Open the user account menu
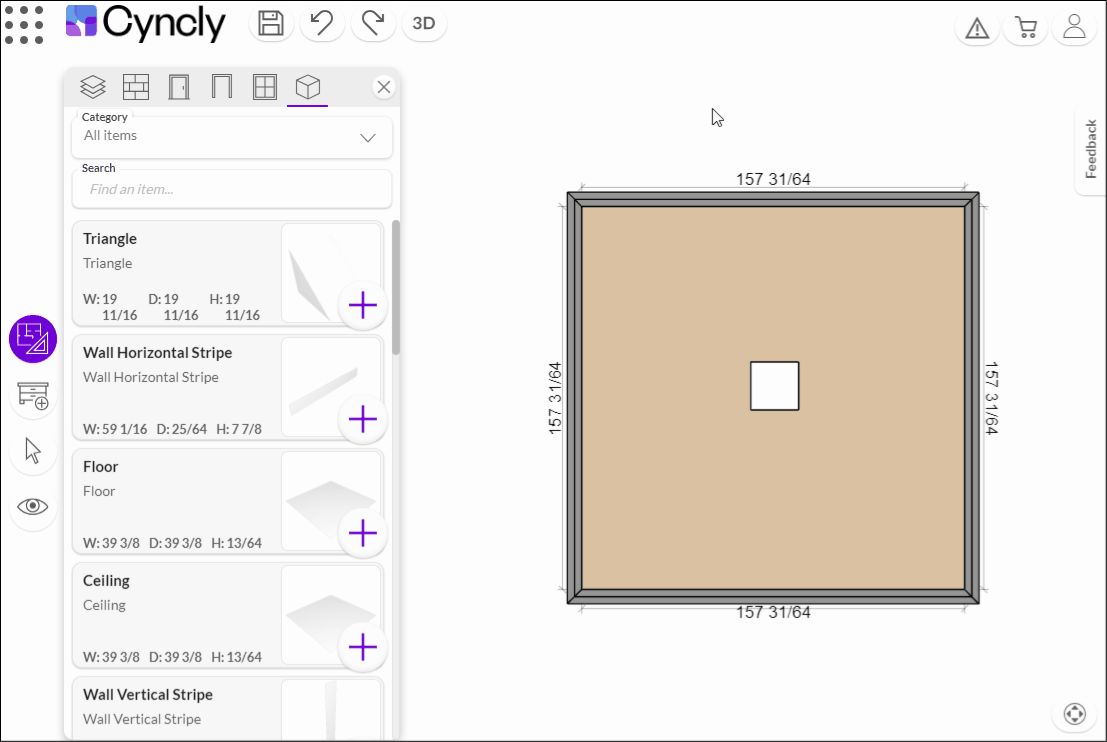This screenshot has height=742, width=1107. (x=1075, y=28)
